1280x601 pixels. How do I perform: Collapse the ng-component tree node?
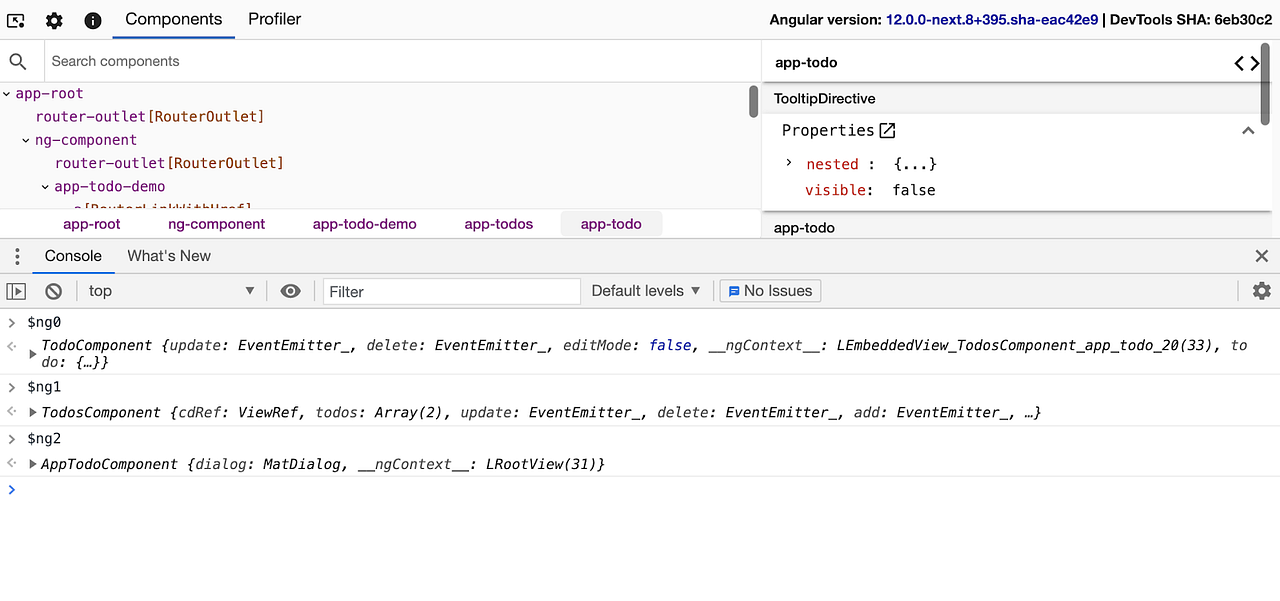pyautogui.click(x=24, y=140)
